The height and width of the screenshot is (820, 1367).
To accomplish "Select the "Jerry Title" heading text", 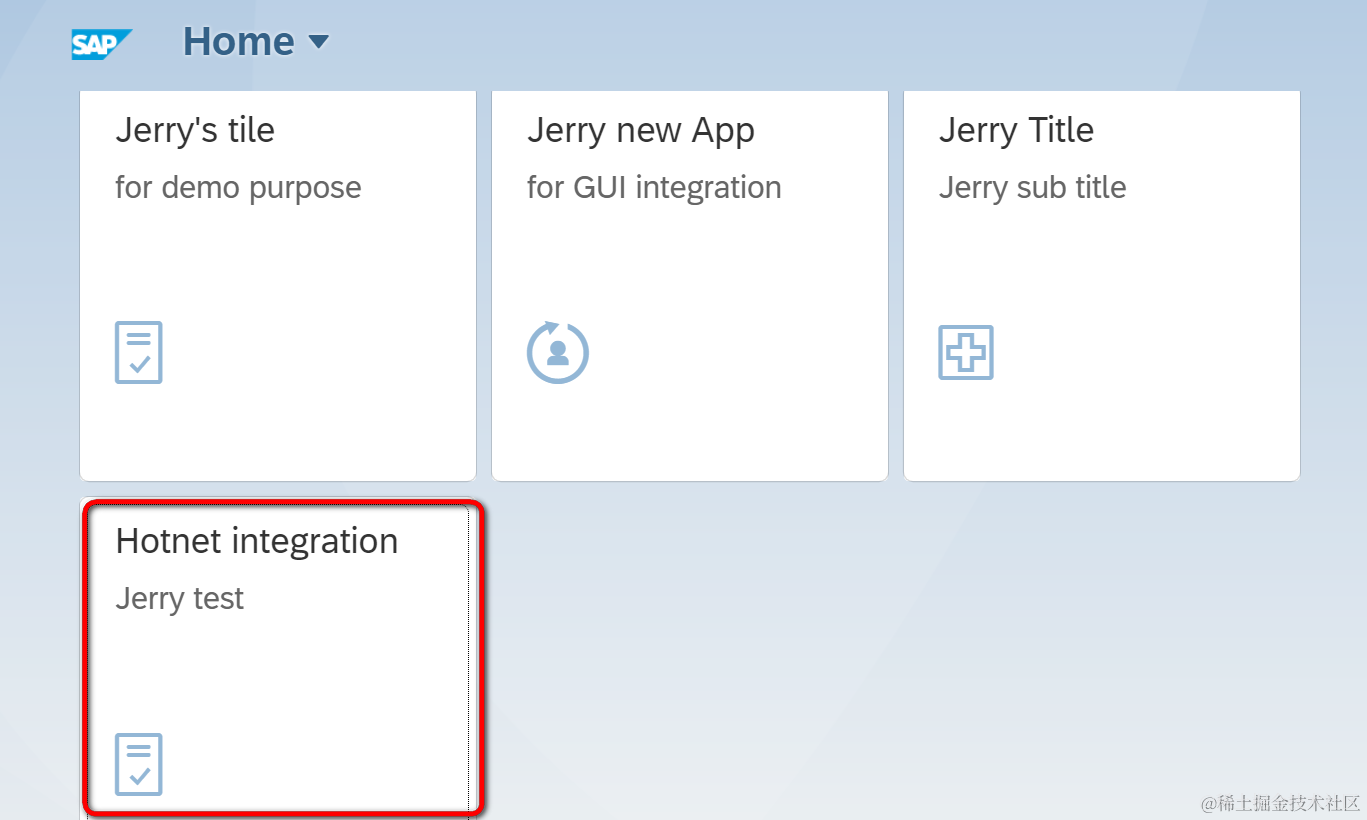I will [1016, 130].
